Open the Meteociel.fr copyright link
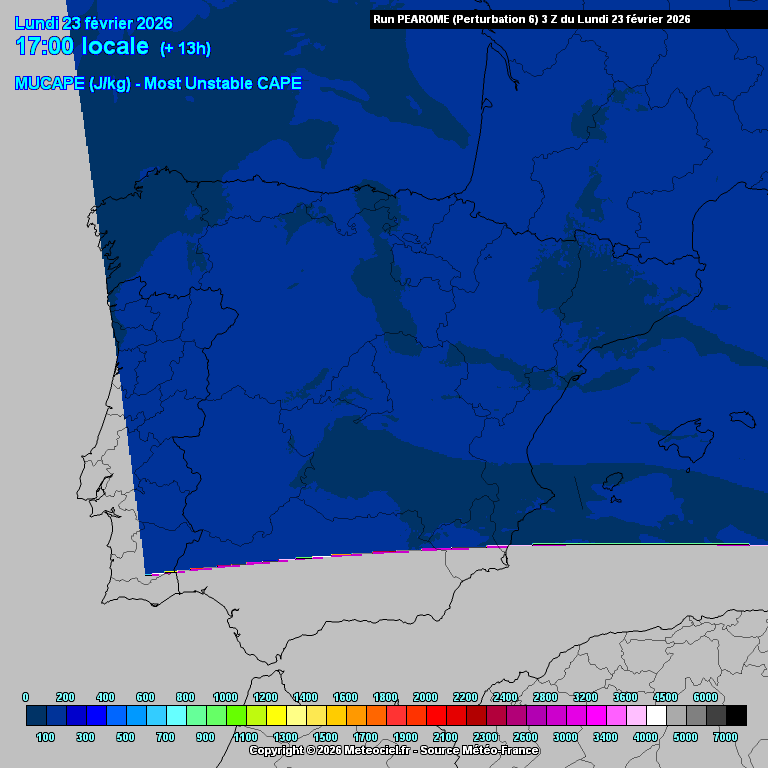Image resolution: width=768 pixels, height=768 pixels. 393,750
